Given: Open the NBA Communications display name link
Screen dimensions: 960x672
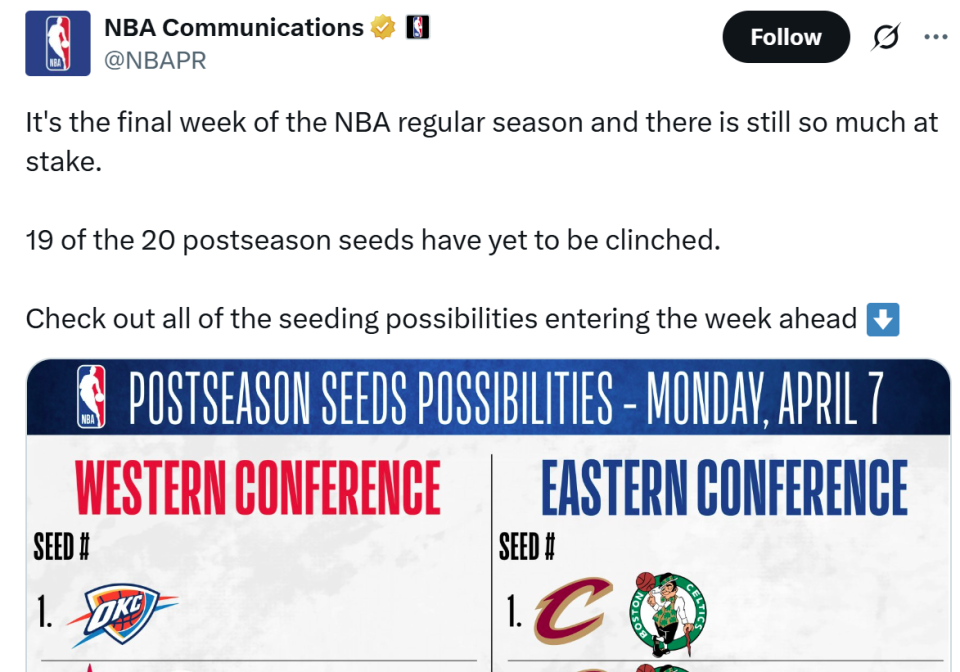Looking at the screenshot, I should tap(234, 28).
